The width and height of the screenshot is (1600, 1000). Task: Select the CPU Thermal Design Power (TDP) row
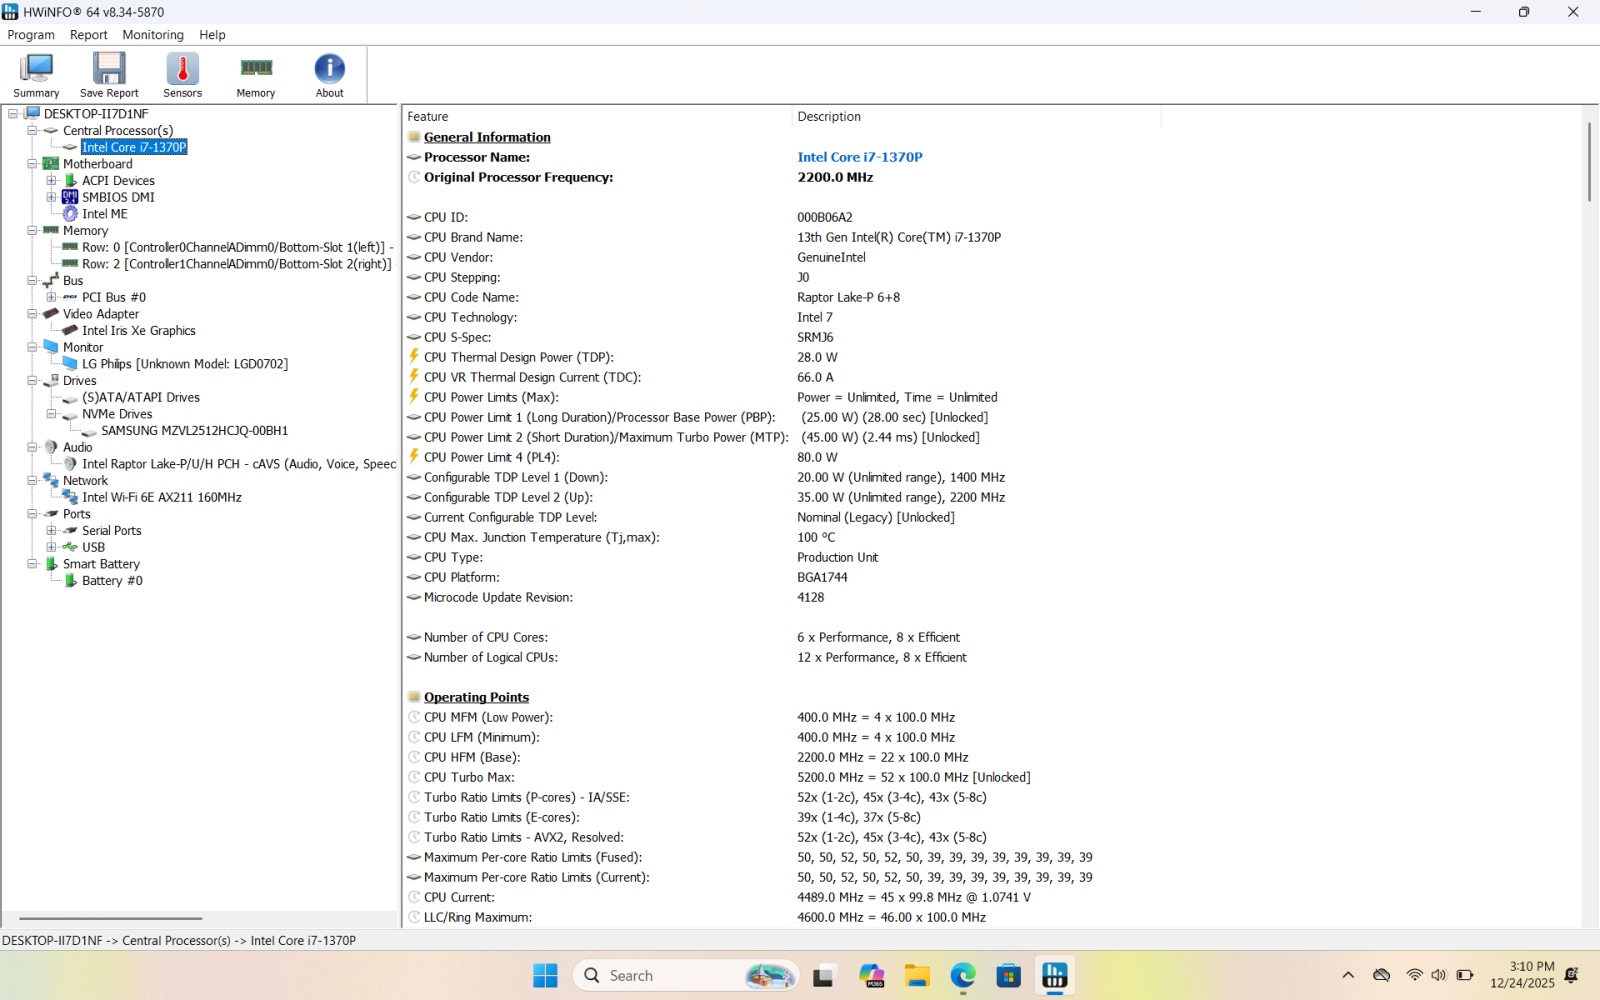point(622,357)
